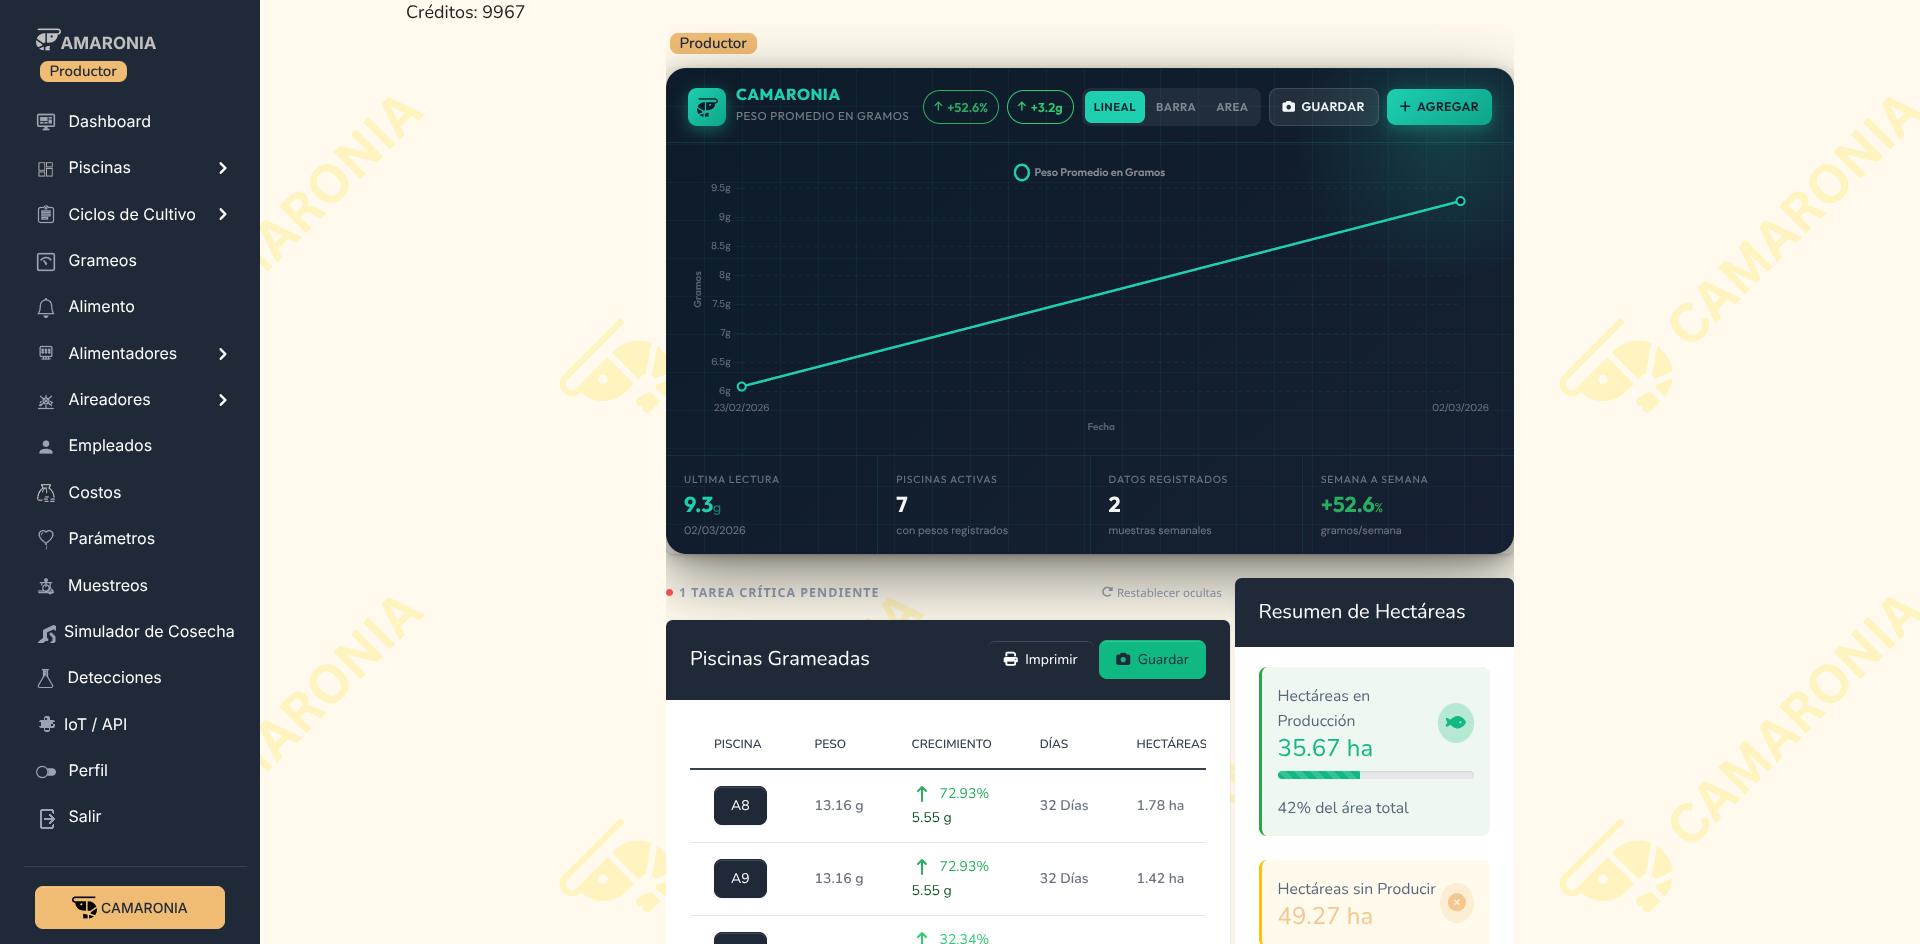Click the Salir logout icon
Viewport: 1920px width, 944px height.
[46, 818]
